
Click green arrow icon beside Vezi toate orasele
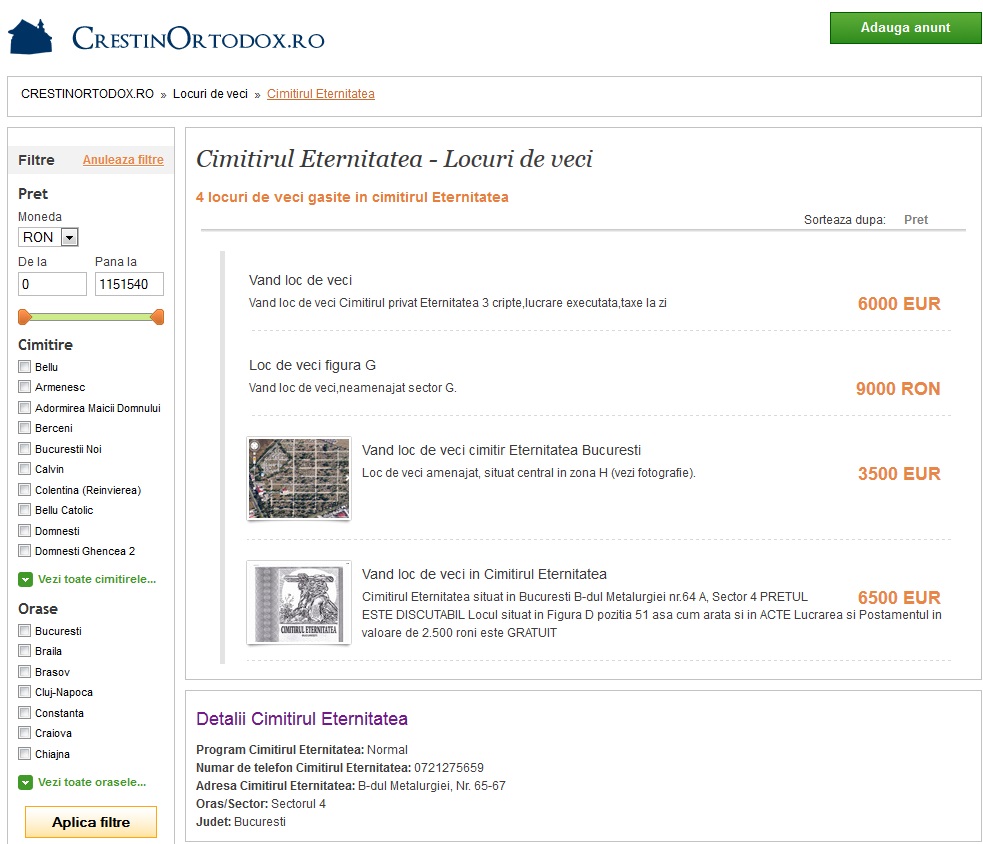pos(25,782)
